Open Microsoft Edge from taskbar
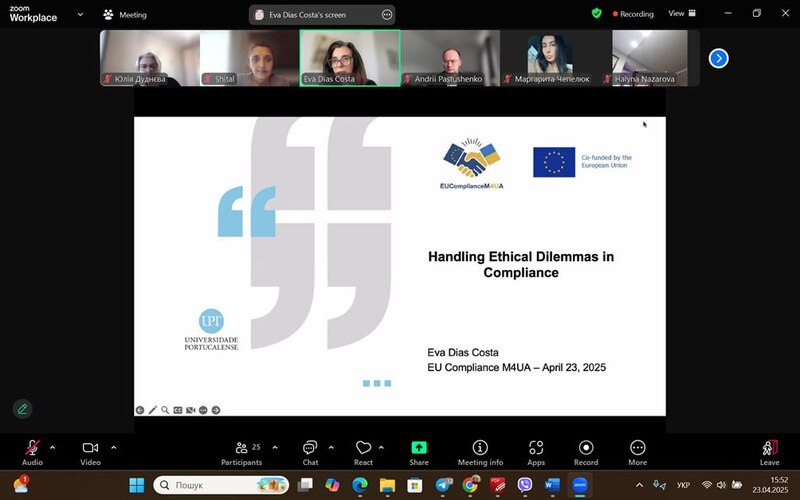This screenshot has height=500, width=800. tap(360, 485)
